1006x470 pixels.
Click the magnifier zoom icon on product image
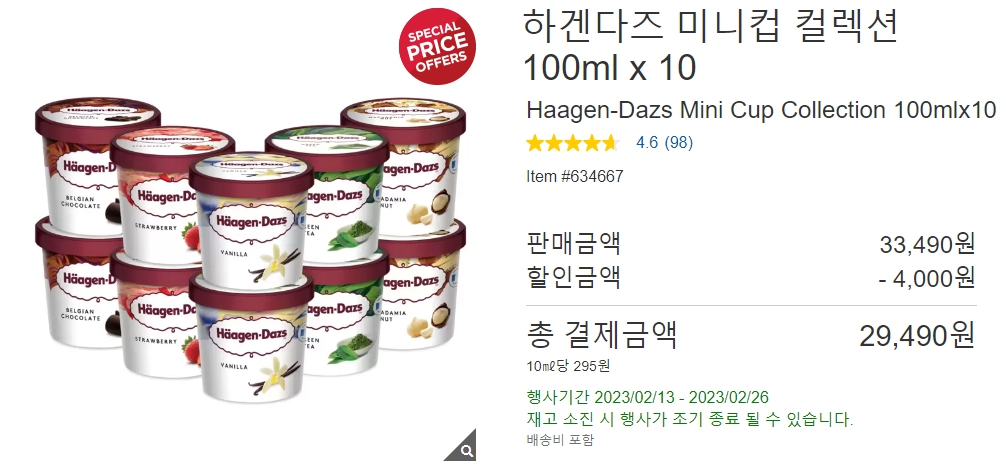point(465,448)
